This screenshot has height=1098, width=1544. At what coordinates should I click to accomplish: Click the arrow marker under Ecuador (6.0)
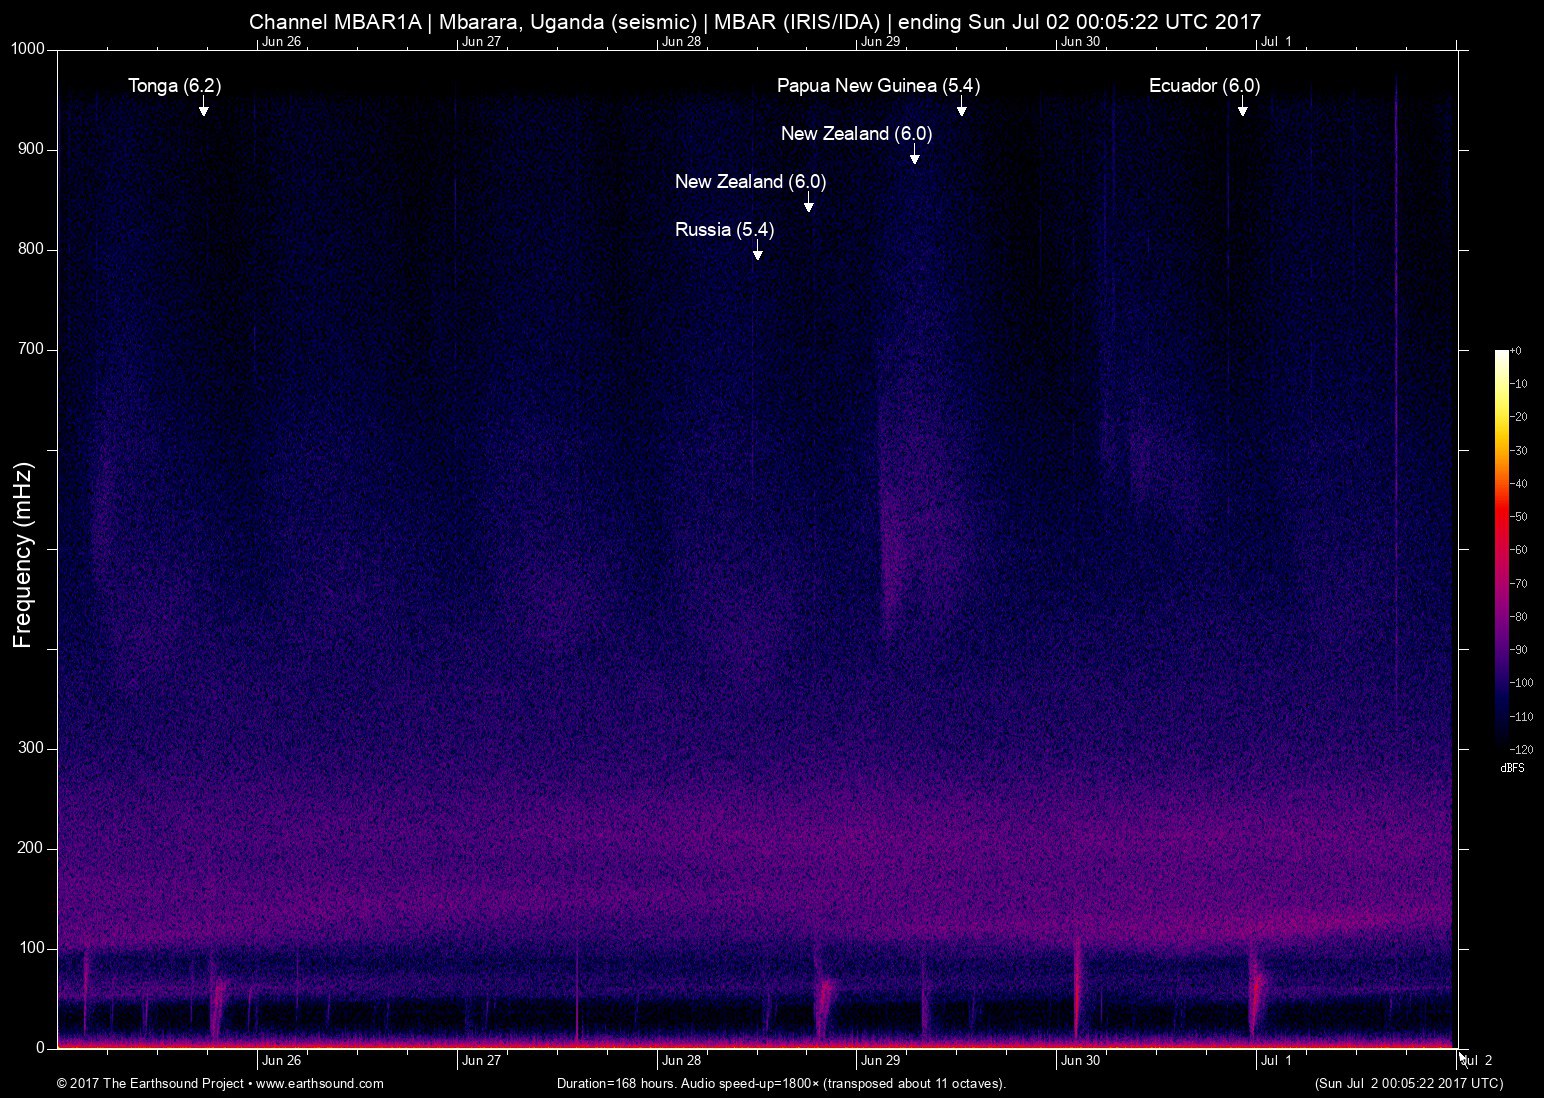click(x=1242, y=108)
